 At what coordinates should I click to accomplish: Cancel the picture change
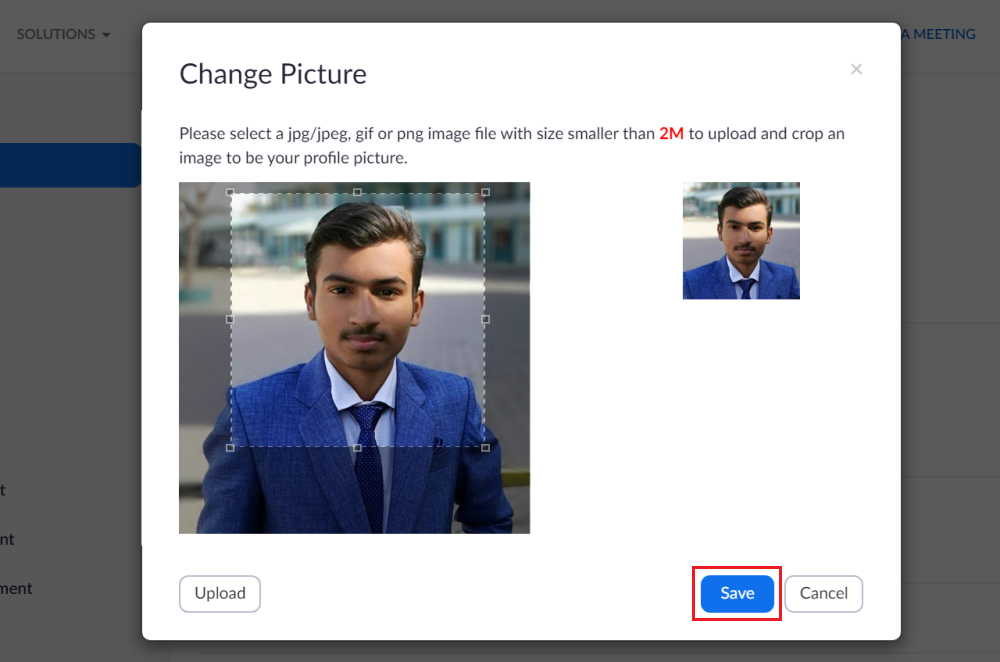pos(823,593)
